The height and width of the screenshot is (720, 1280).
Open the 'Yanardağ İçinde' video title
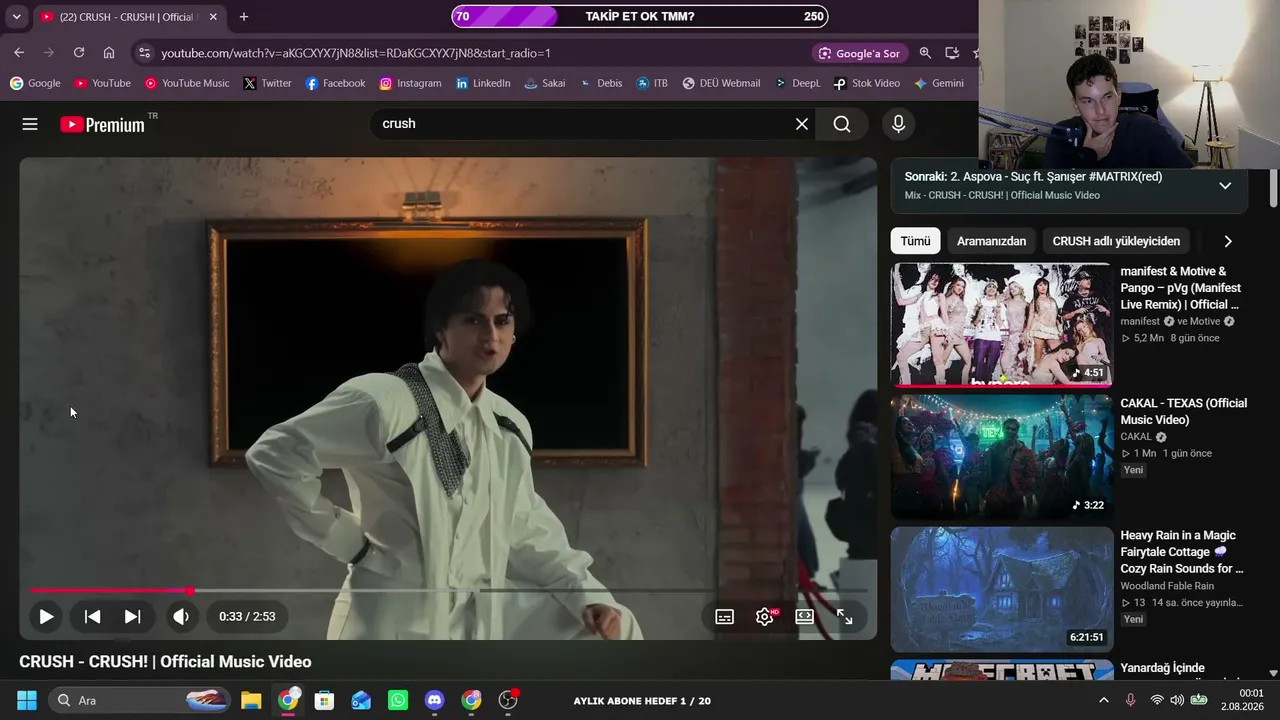pos(1162,668)
